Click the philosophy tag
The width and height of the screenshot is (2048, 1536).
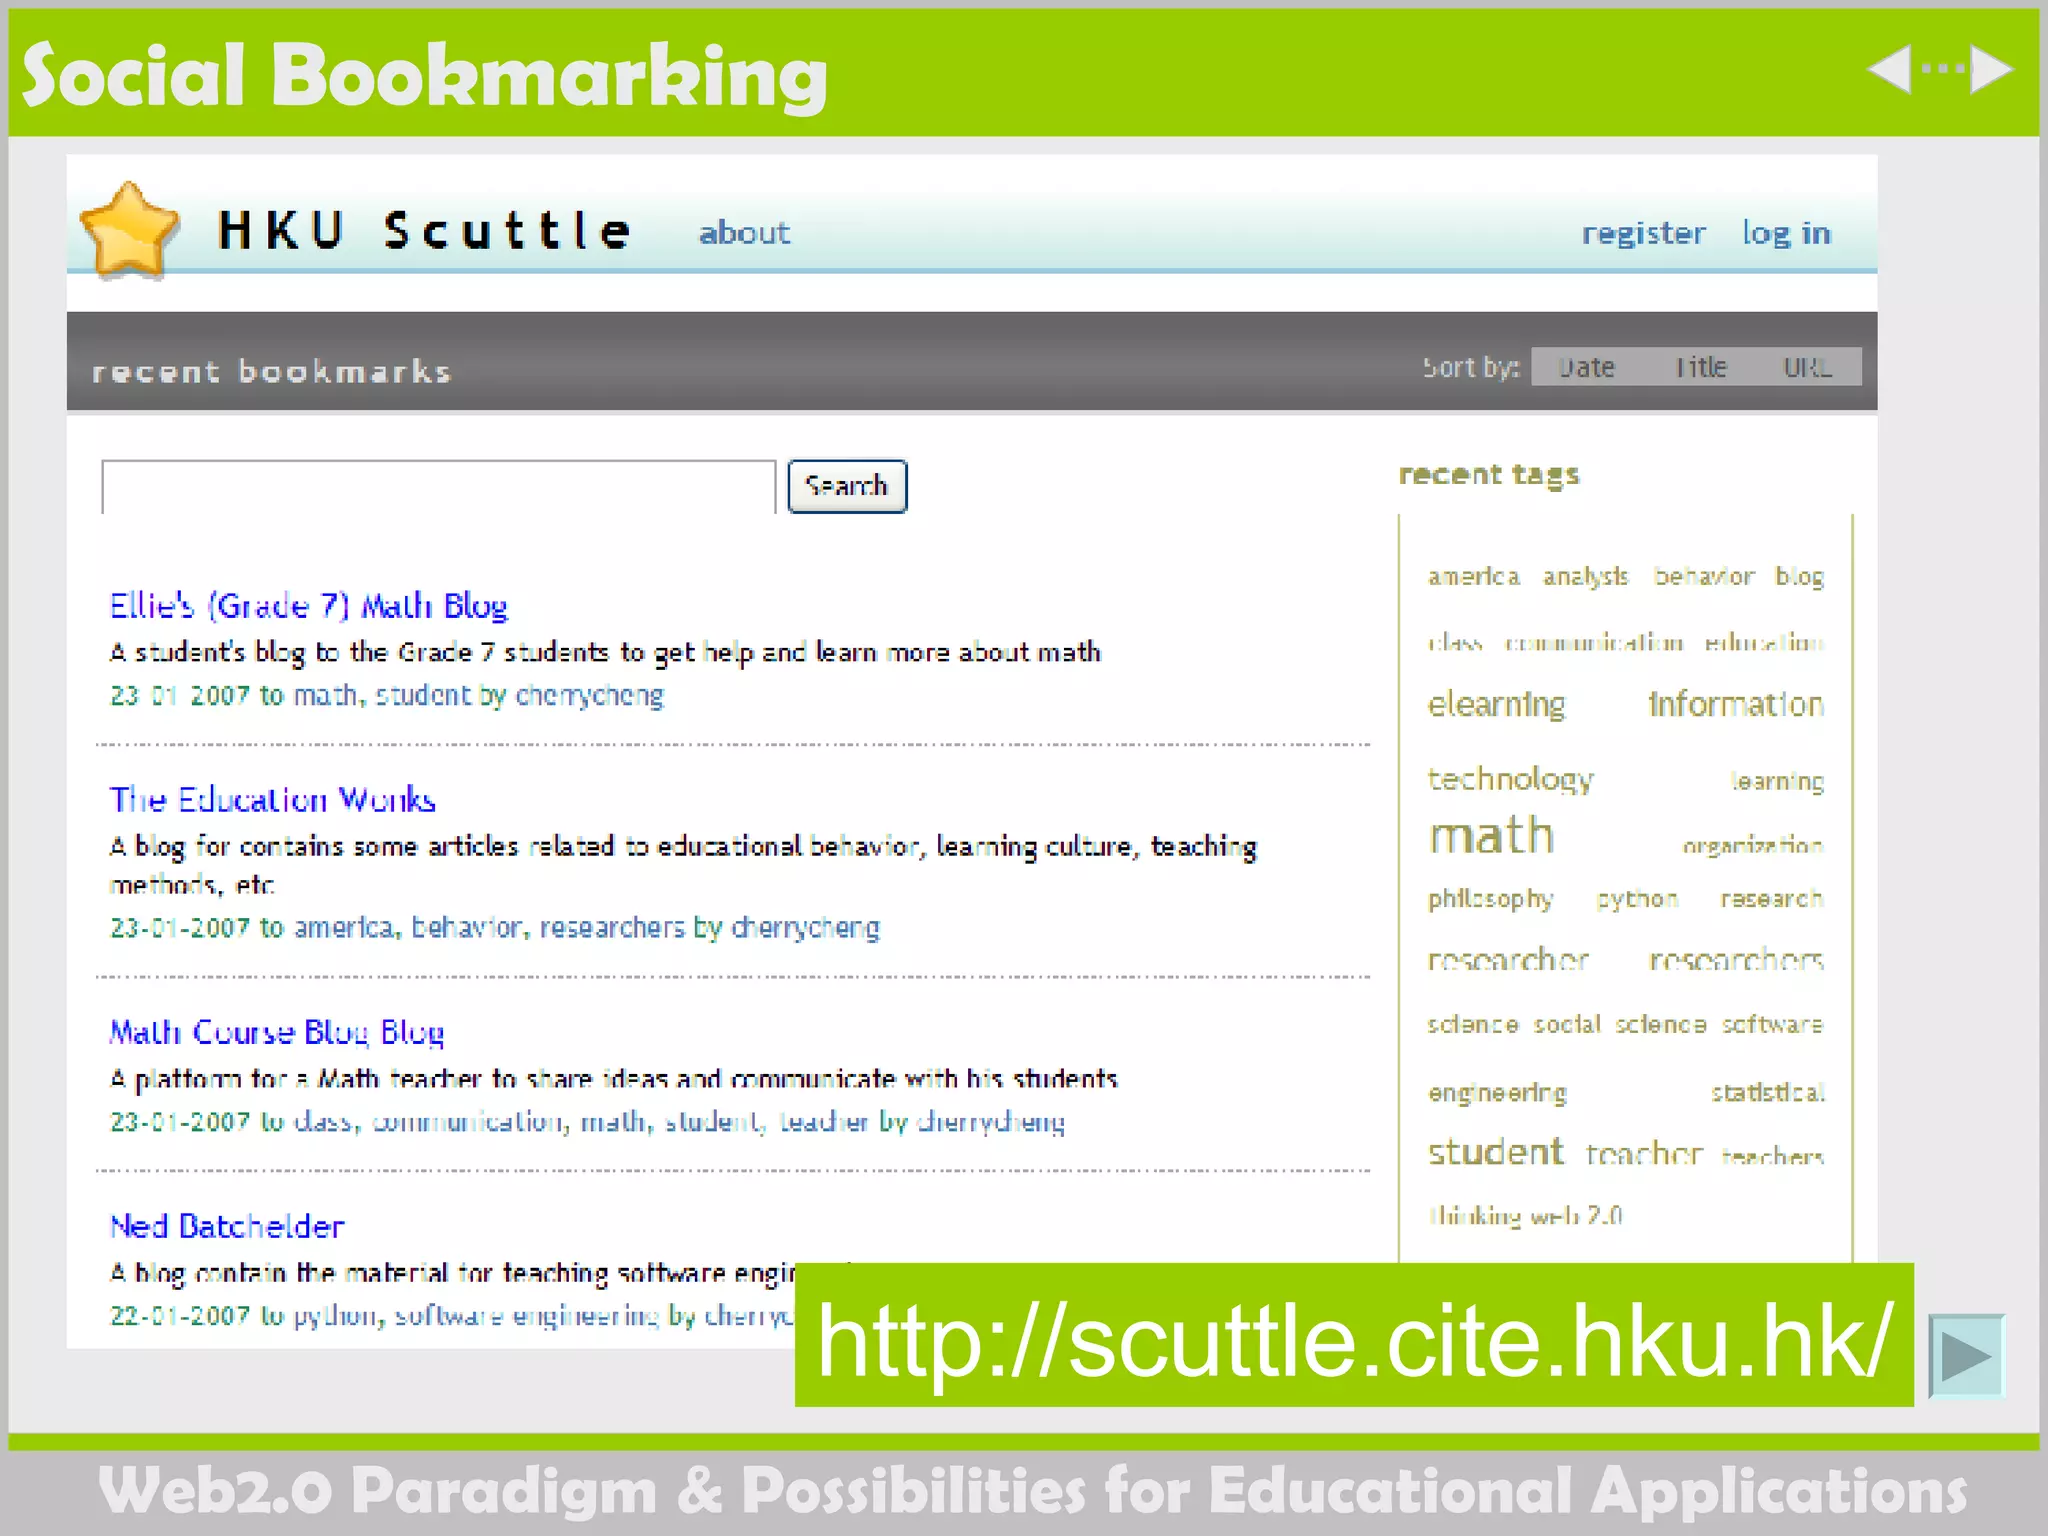[x=1491, y=899]
